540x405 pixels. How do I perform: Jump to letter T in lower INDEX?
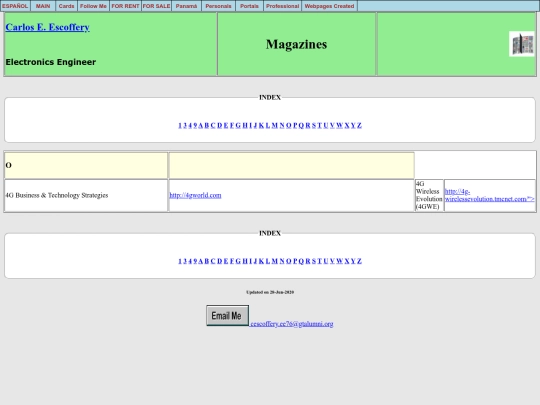[320, 261]
